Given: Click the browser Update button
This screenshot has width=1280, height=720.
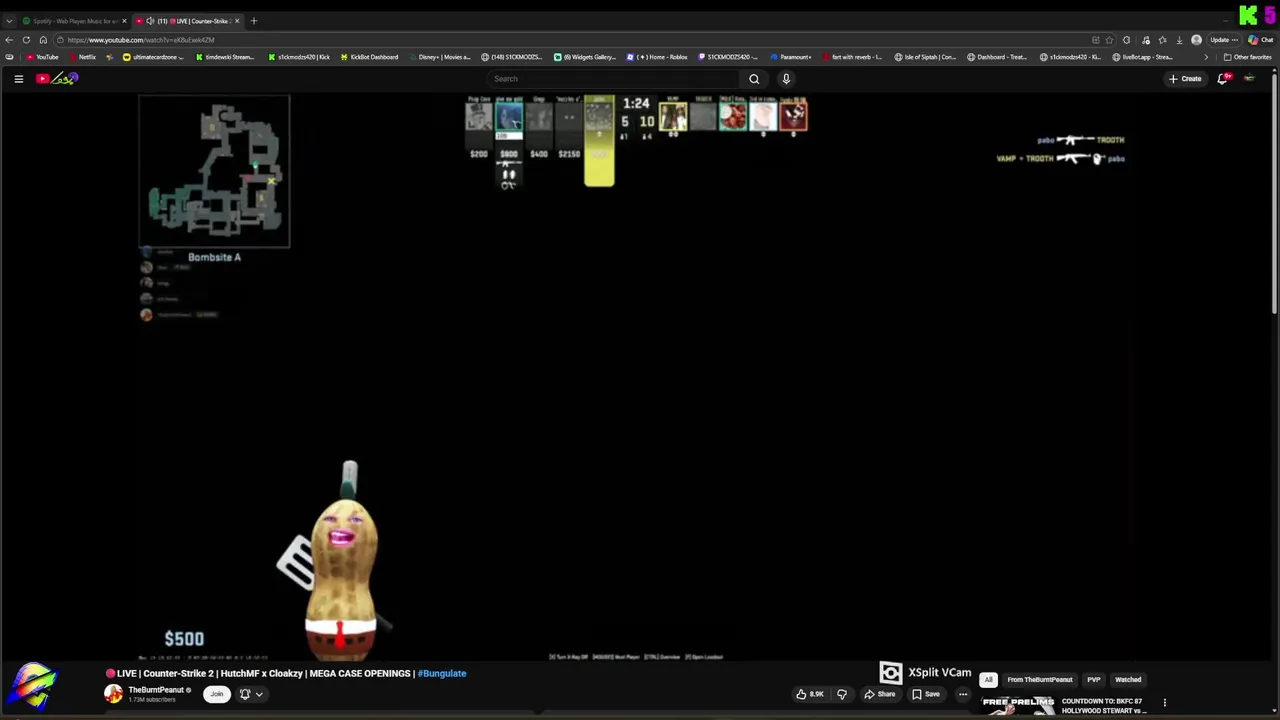Looking at the screenshot, I should [x=1224, y=40].
